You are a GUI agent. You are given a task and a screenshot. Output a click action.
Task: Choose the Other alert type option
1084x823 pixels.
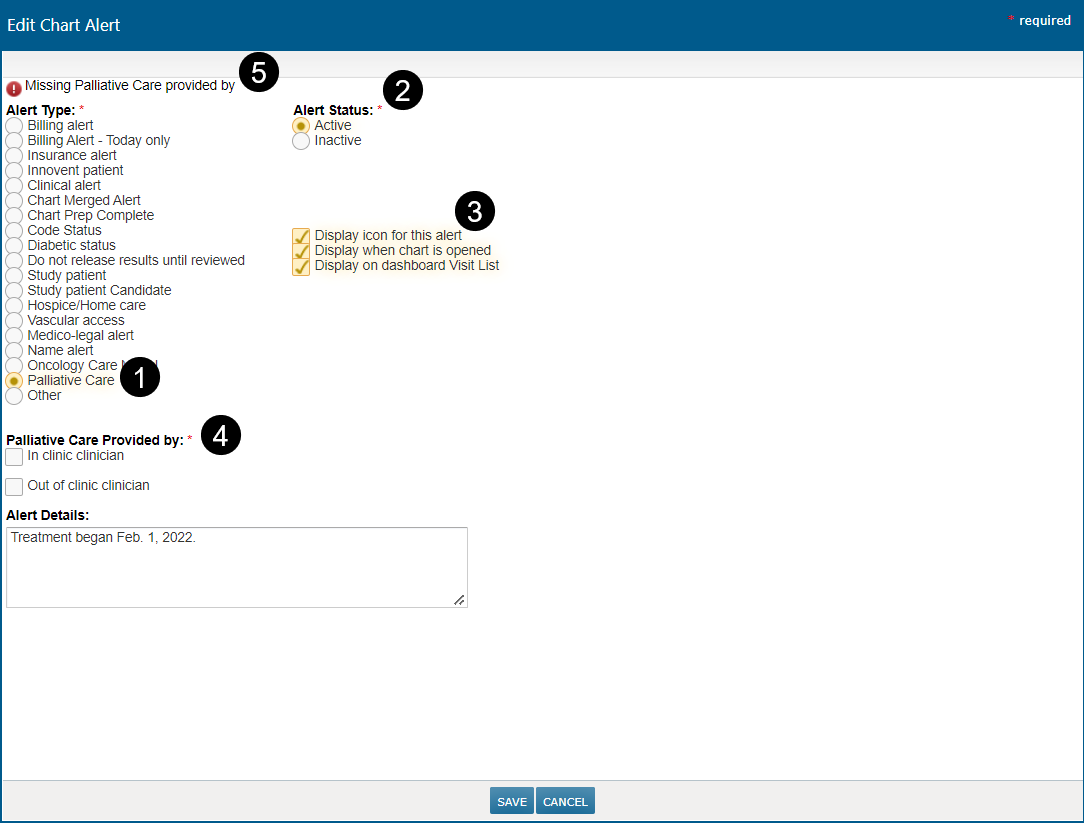pyautogui.click(x=14, y=396)
